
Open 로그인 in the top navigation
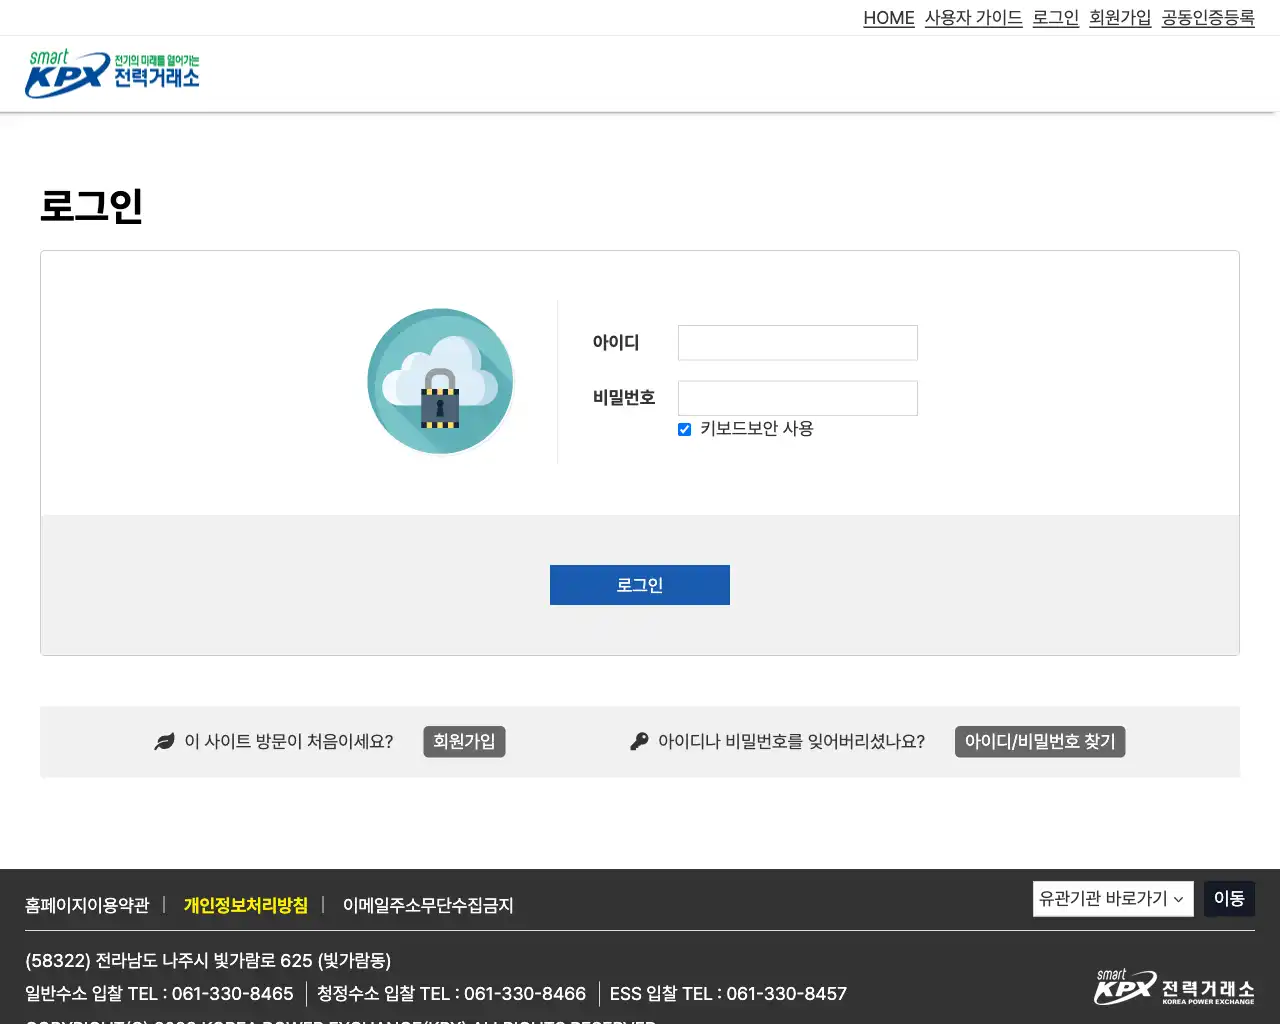pos(1056,18)
